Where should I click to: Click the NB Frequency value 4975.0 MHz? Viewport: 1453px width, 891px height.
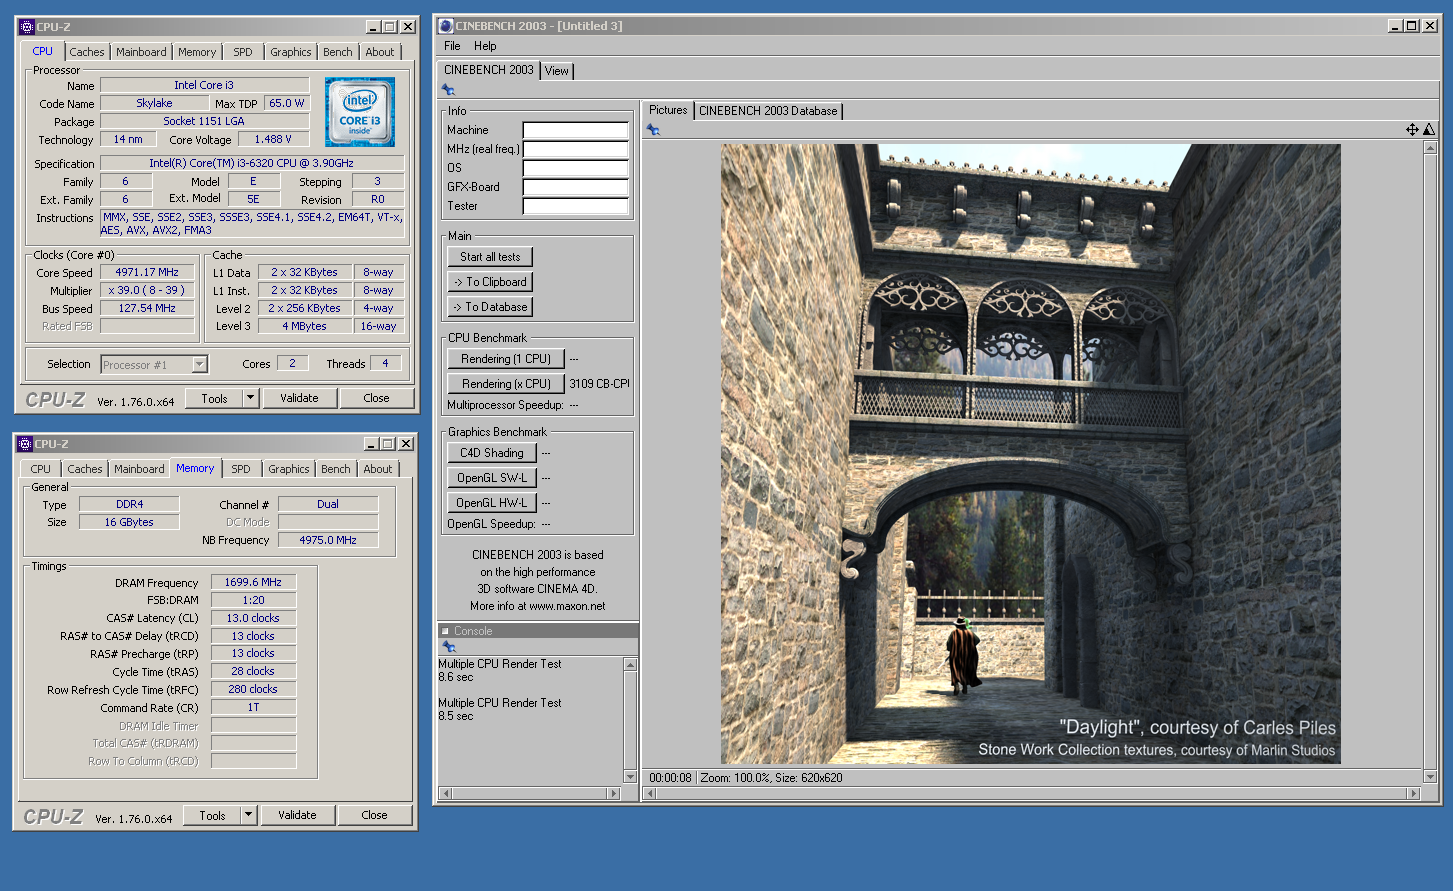pos(328,540)
